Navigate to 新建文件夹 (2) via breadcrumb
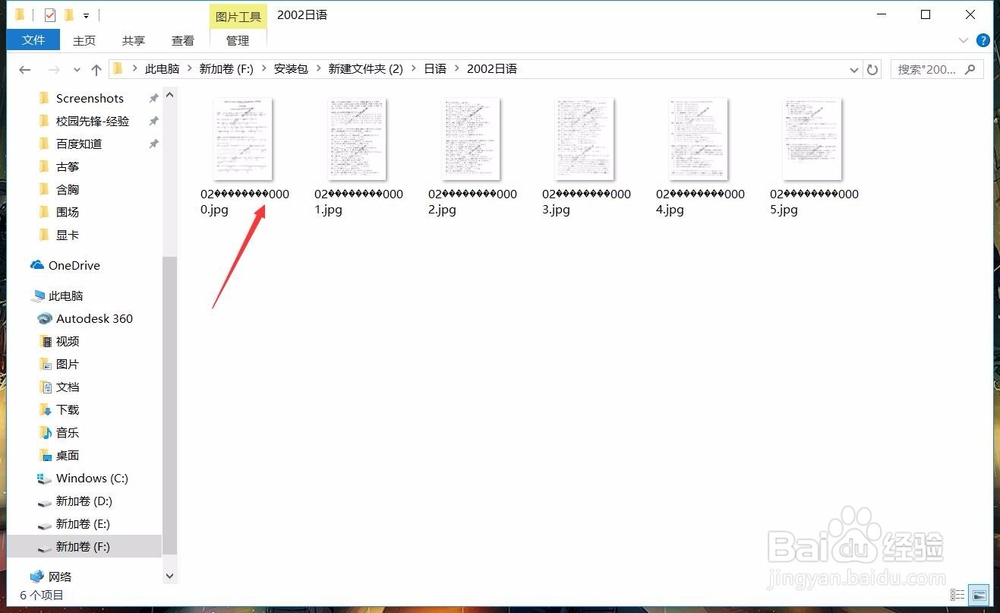The height and width of the screenshot is (613, 1000). coord(364,68)
